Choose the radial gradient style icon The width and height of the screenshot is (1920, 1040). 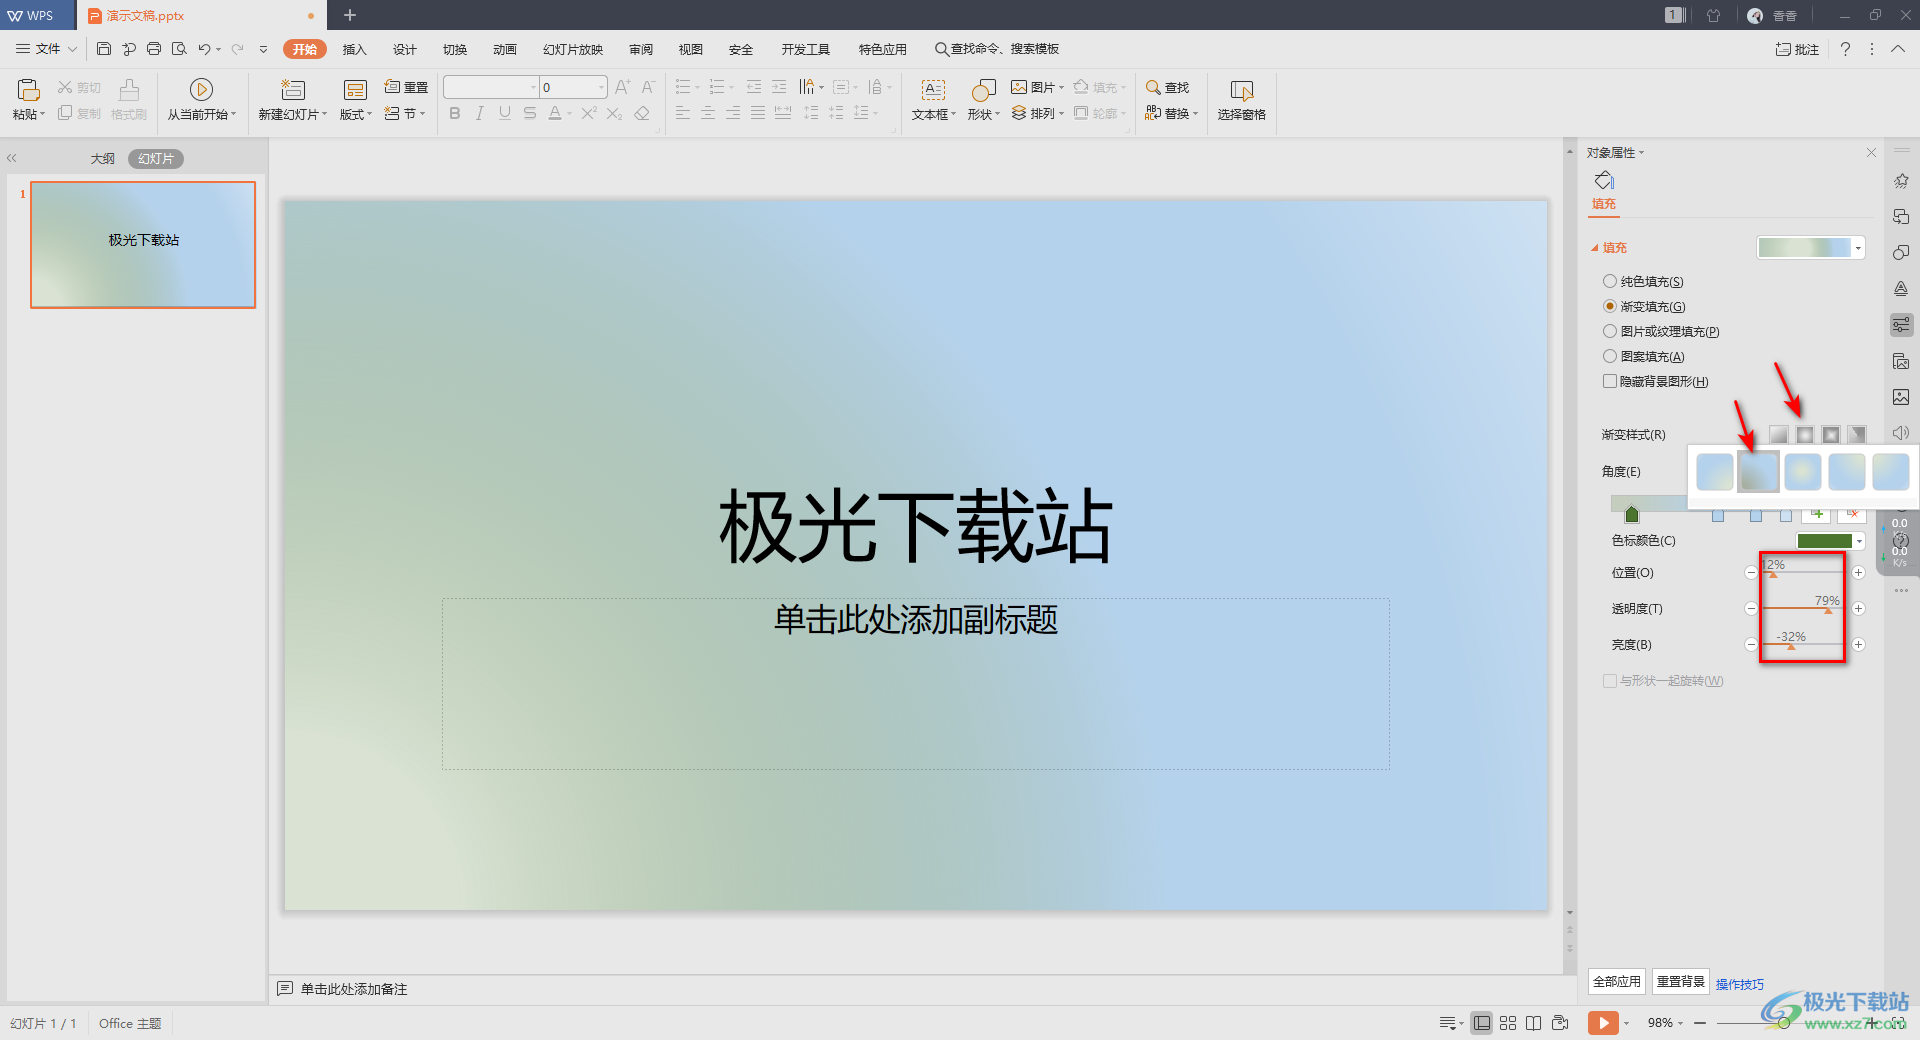tap(1805, 434)
